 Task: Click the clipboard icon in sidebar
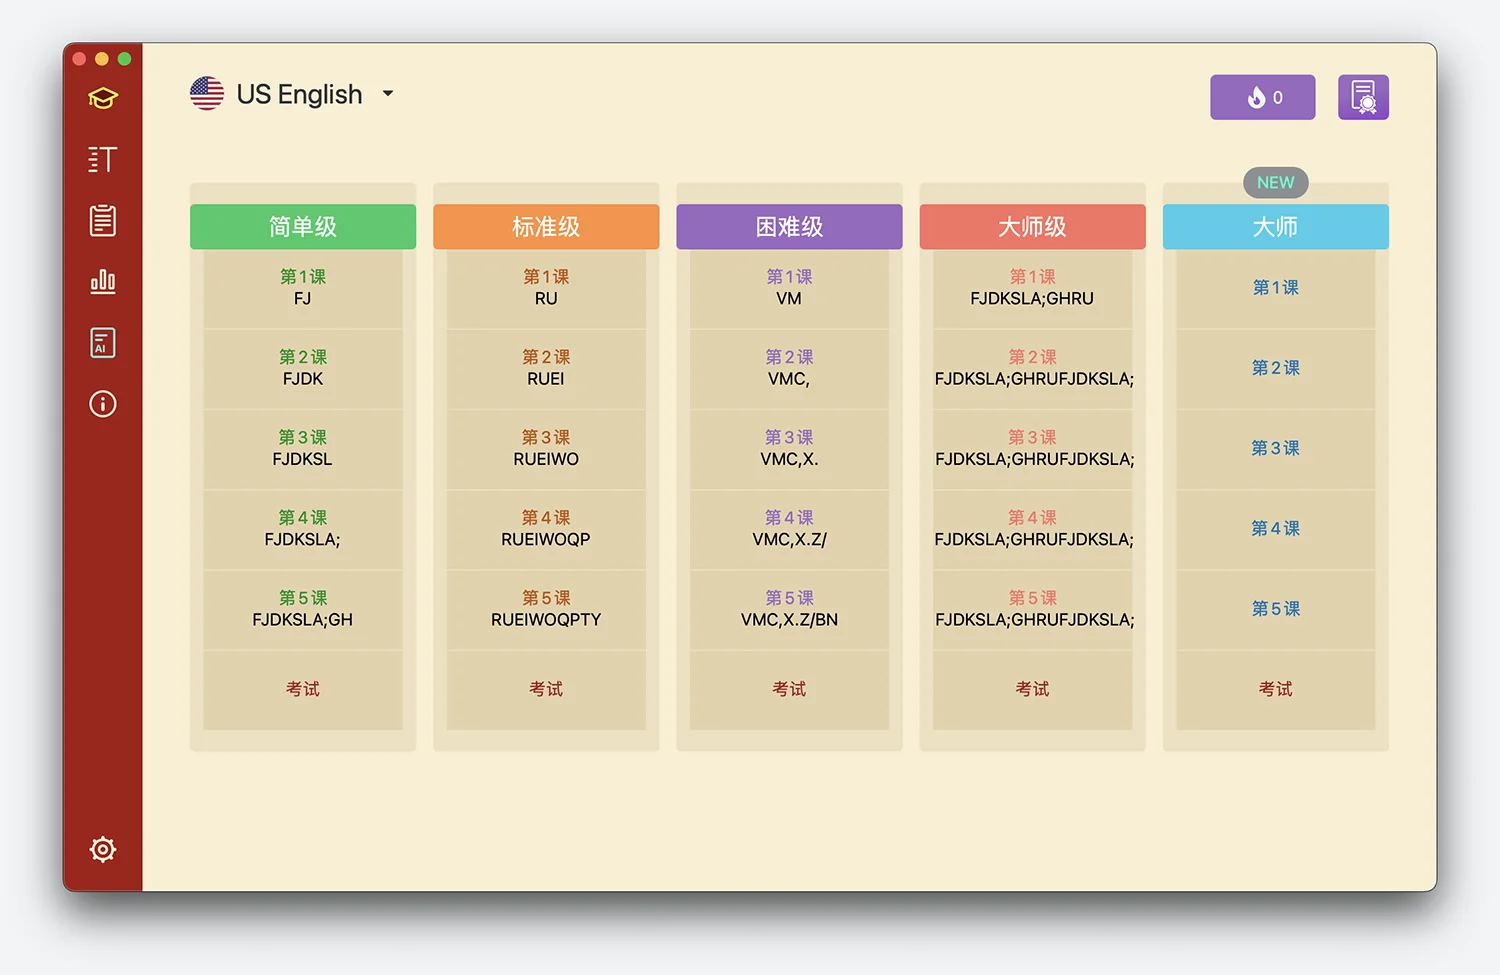click(103, 220)
